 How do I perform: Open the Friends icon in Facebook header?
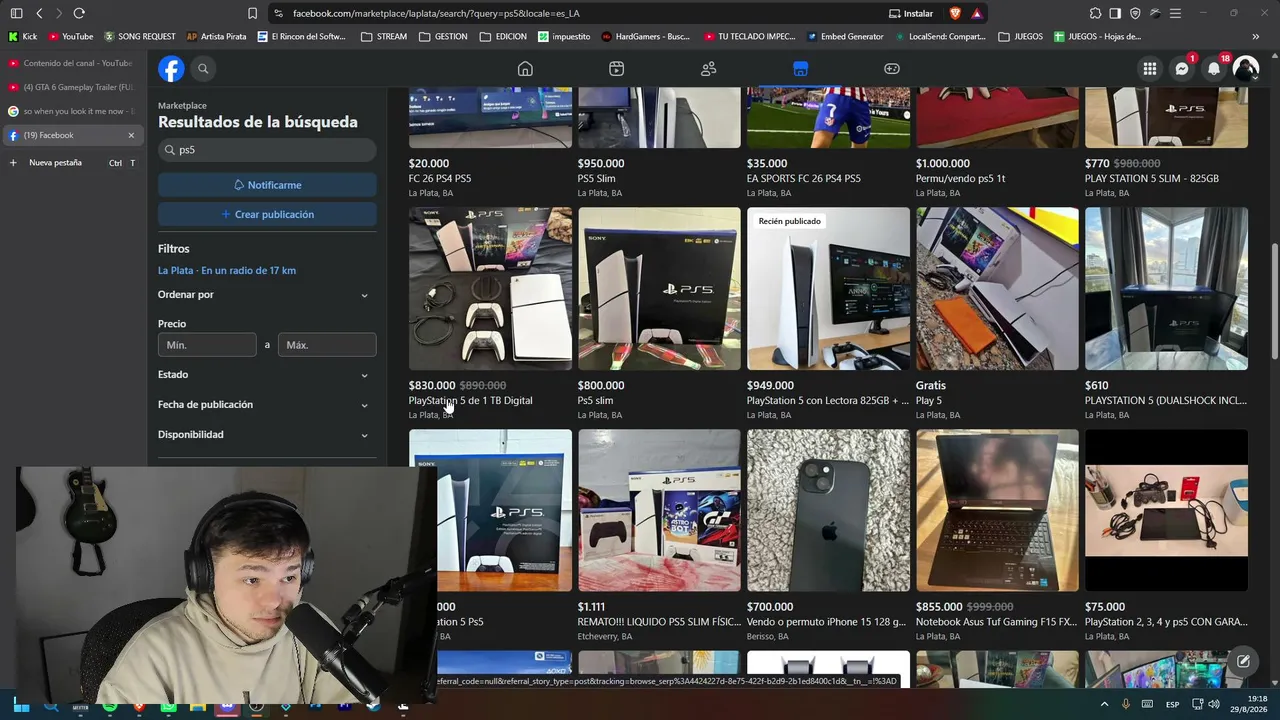[708, 68]
